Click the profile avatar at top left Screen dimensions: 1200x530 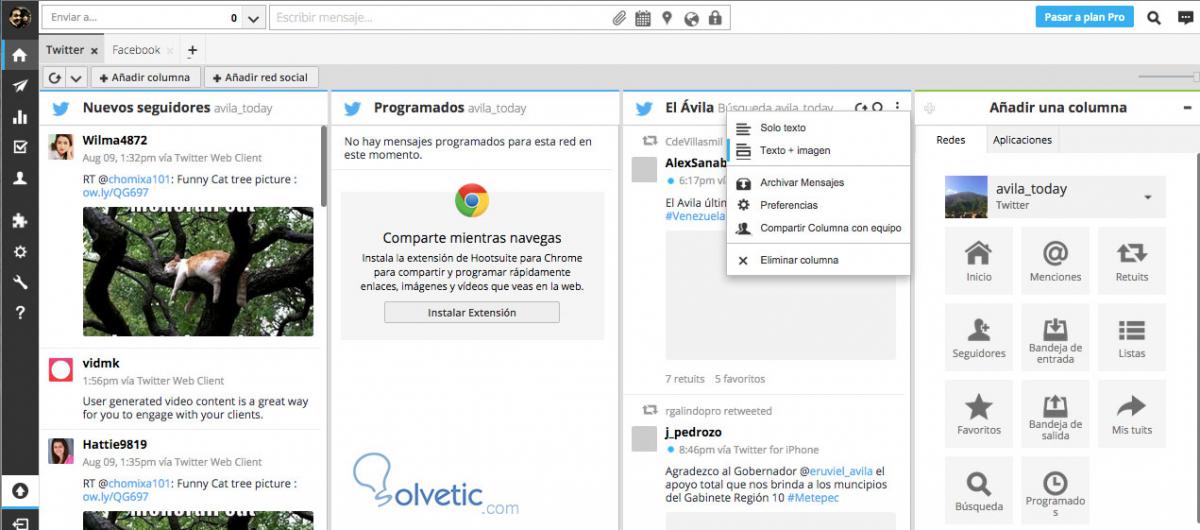20,17
